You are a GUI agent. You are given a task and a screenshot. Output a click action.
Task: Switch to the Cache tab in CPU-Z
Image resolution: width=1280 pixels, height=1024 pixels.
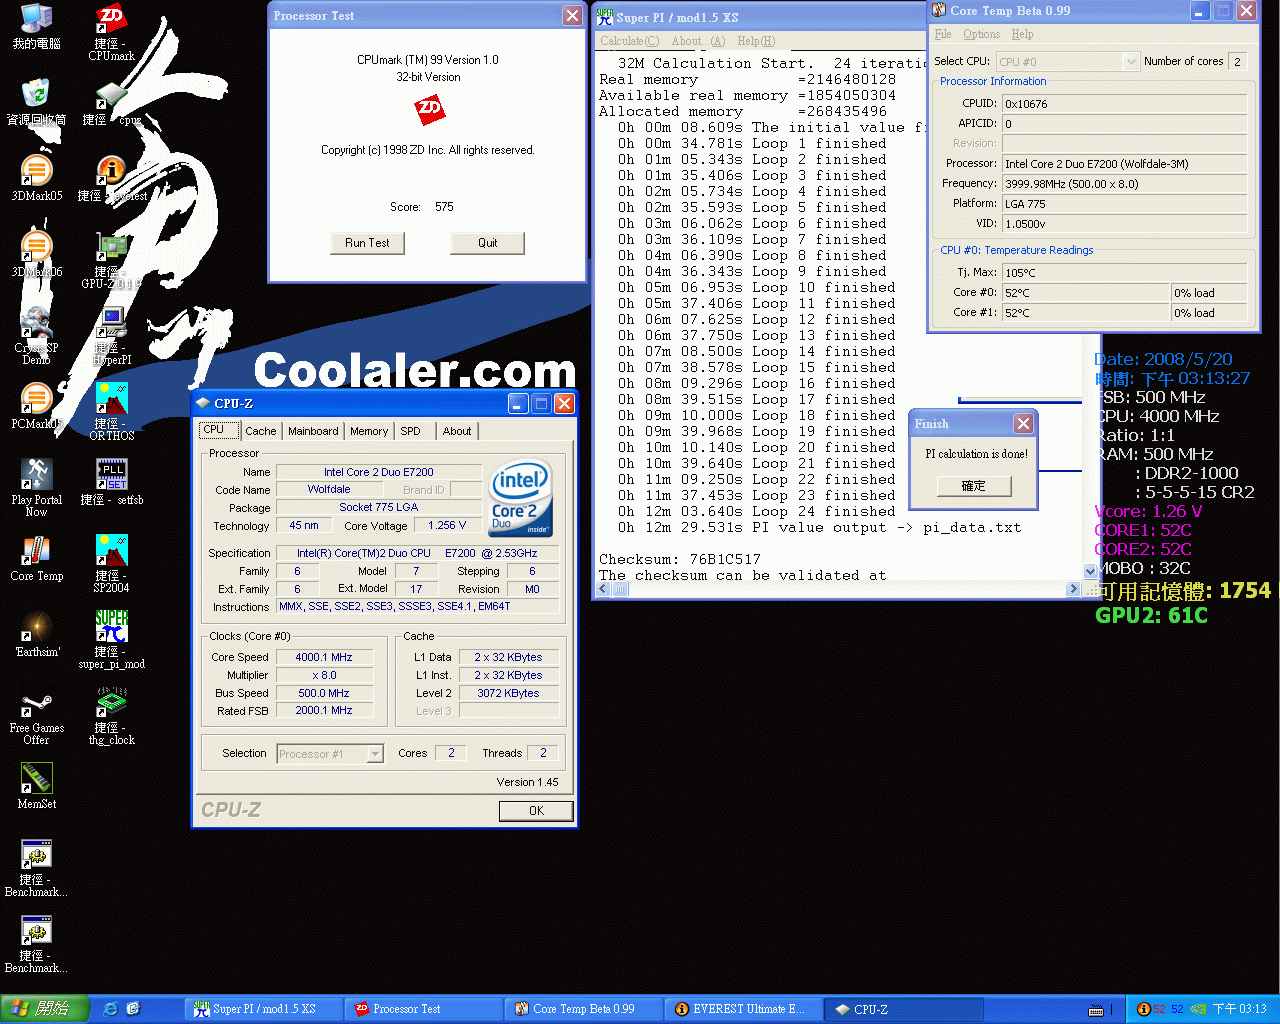261,431
